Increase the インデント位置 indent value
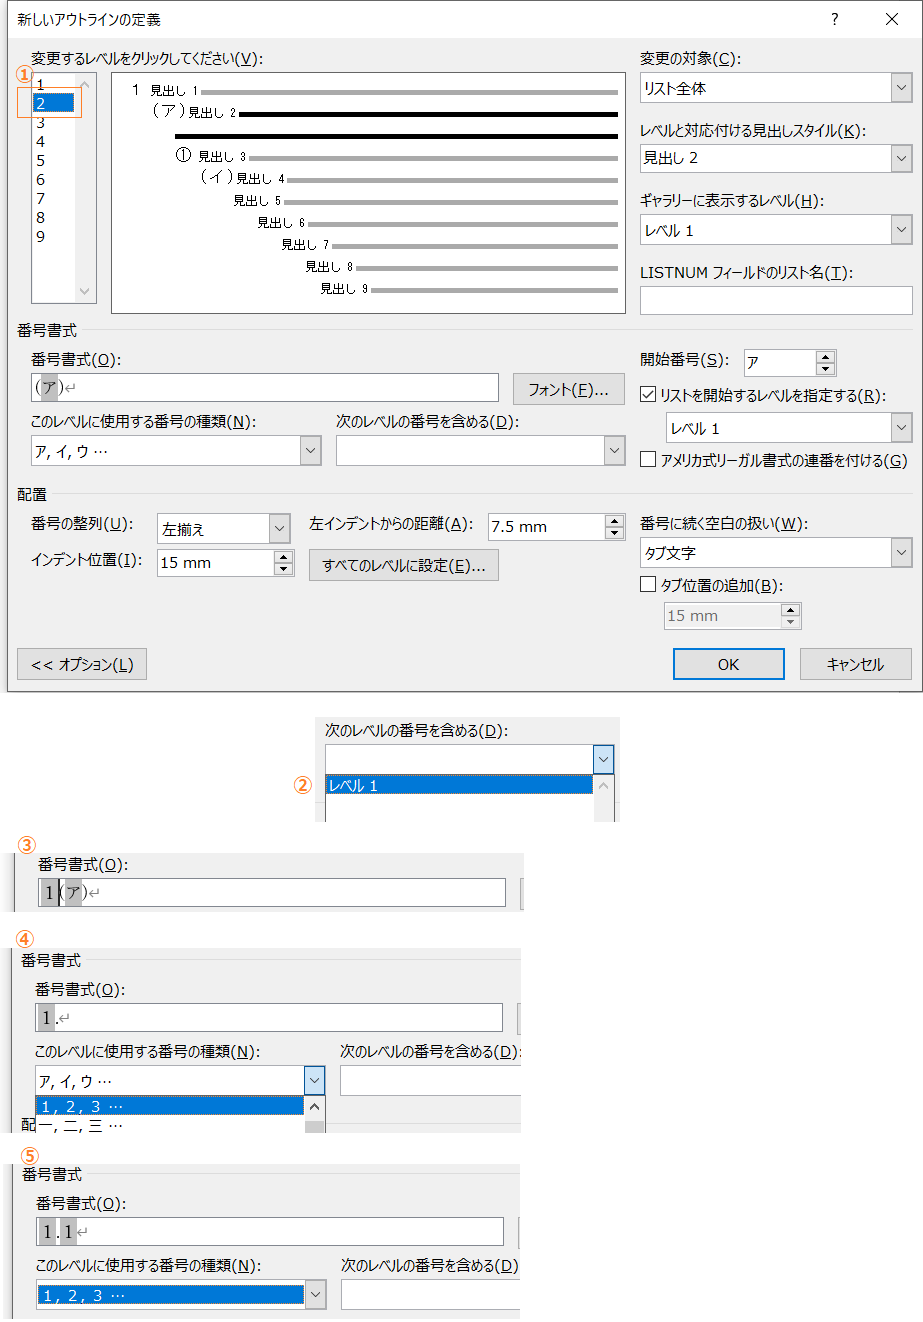 284,557
